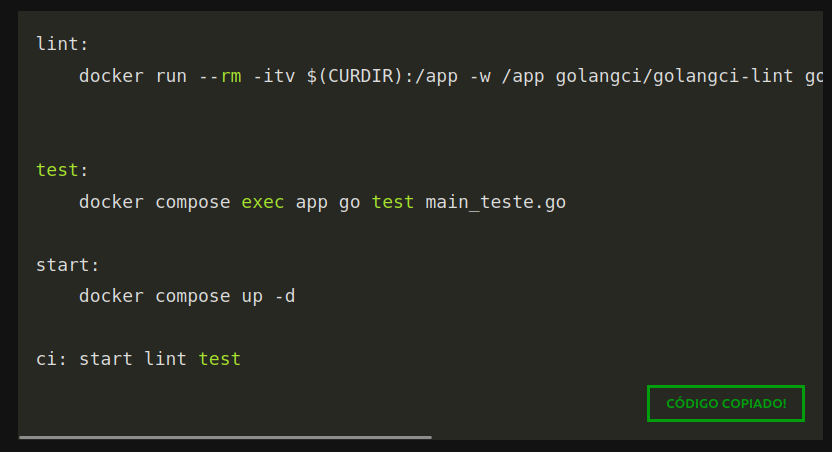
Task: Click the word "up" in the start command
Action: [x=252, y=296]
